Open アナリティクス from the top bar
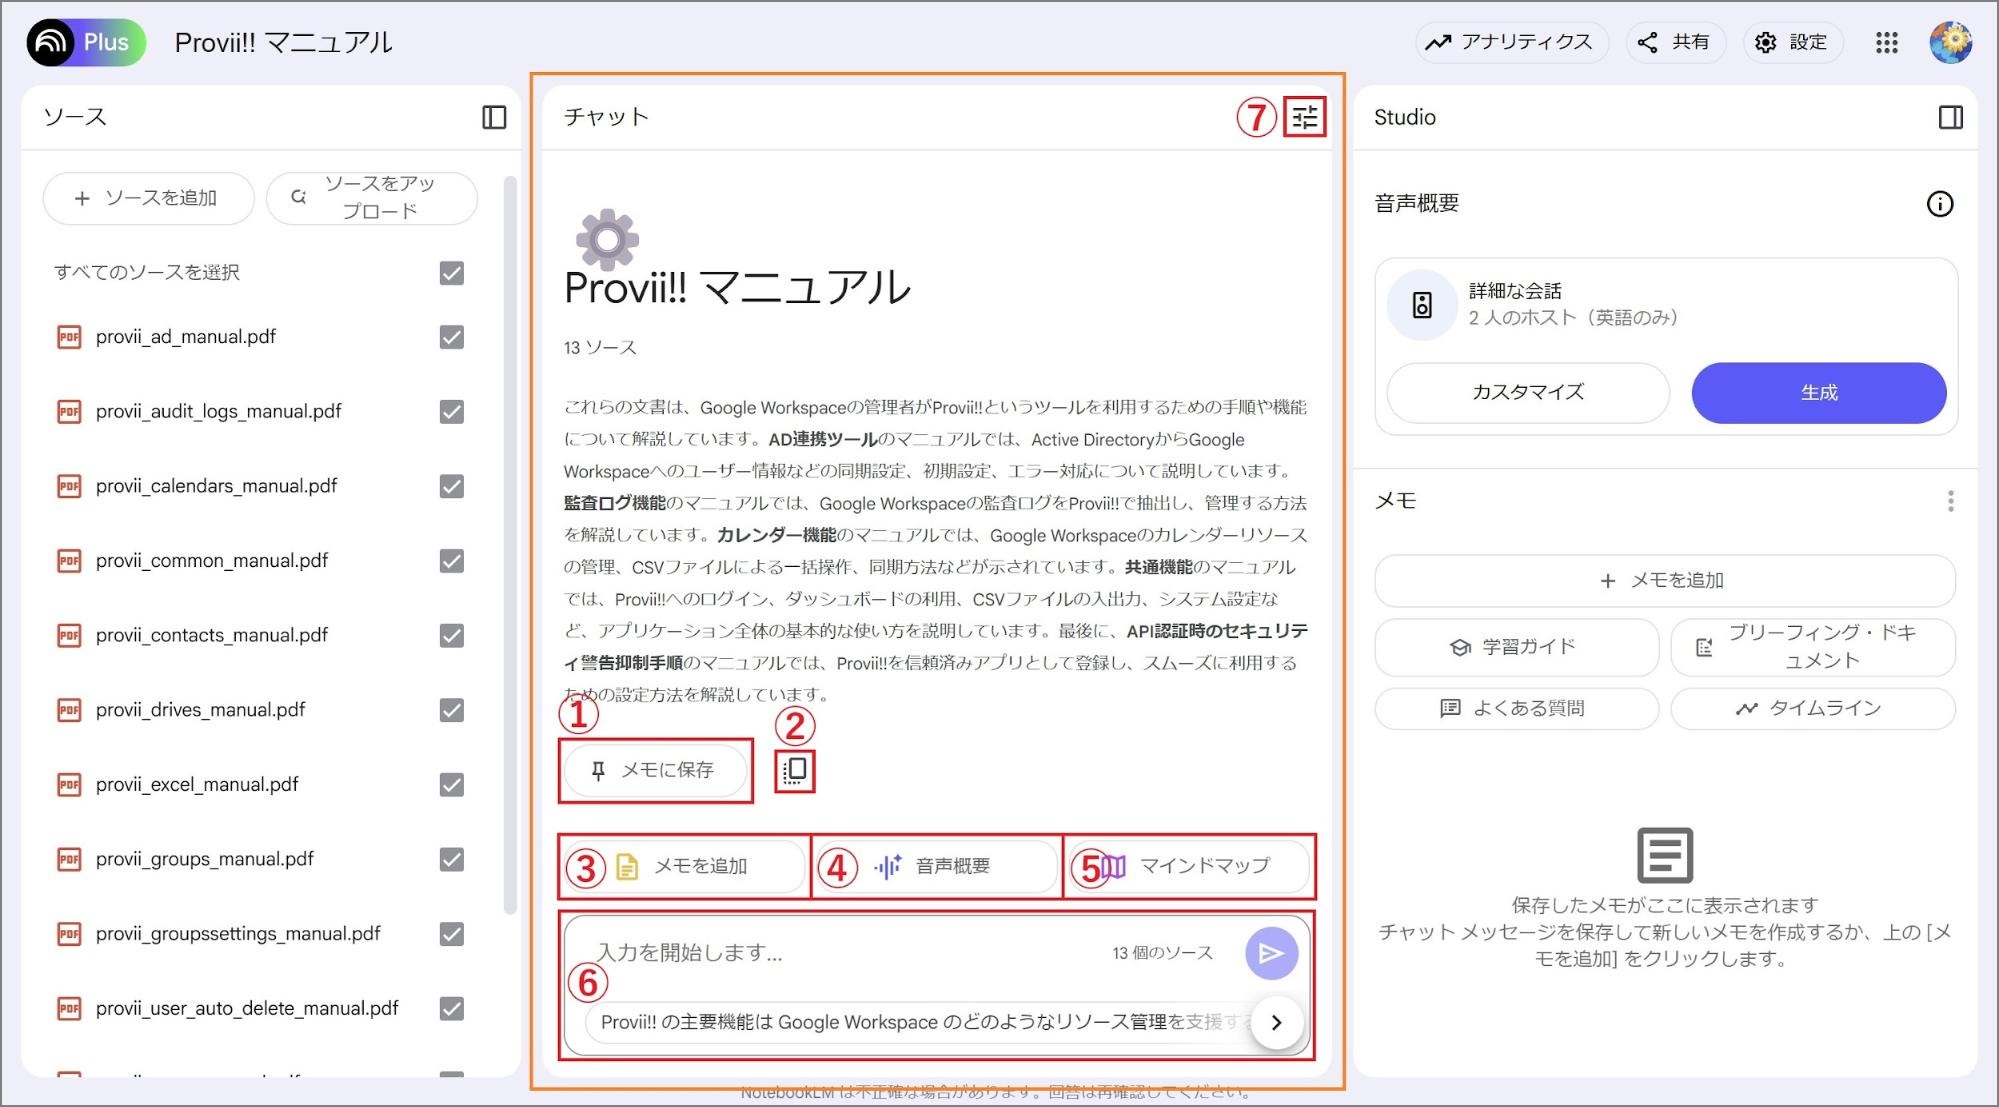 click(x=1510, y=42)
